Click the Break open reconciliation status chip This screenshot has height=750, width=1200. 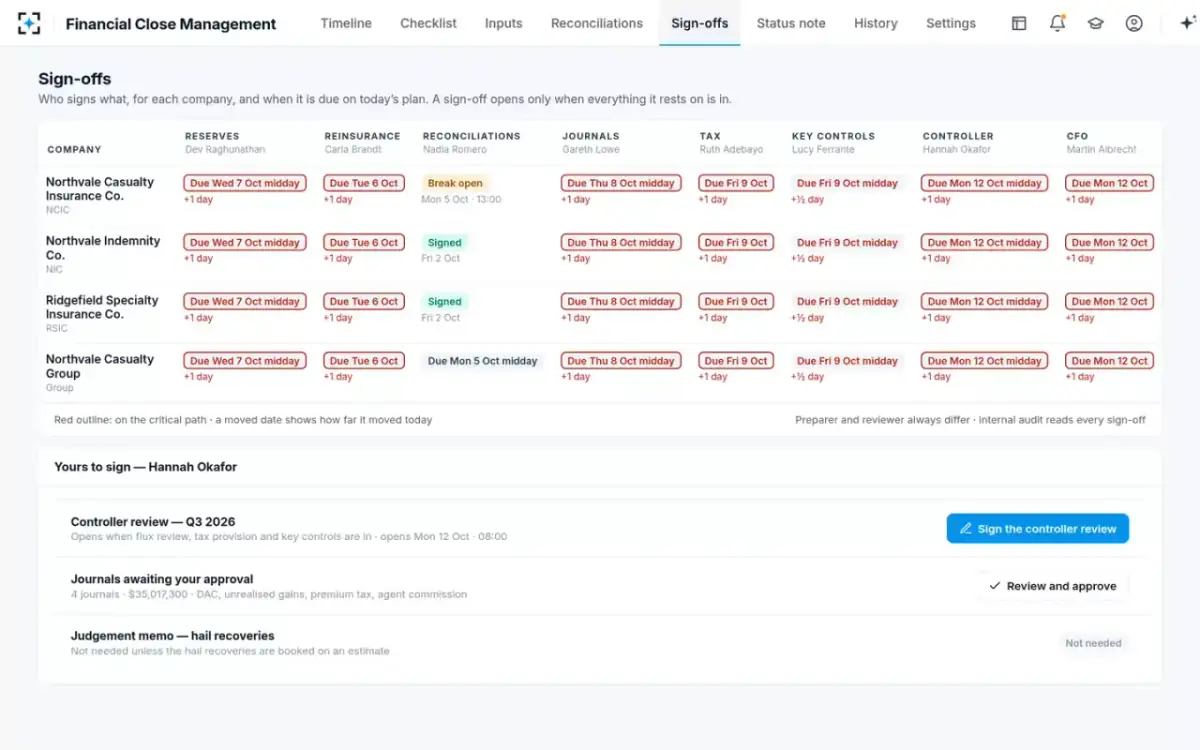coord(455,183)
